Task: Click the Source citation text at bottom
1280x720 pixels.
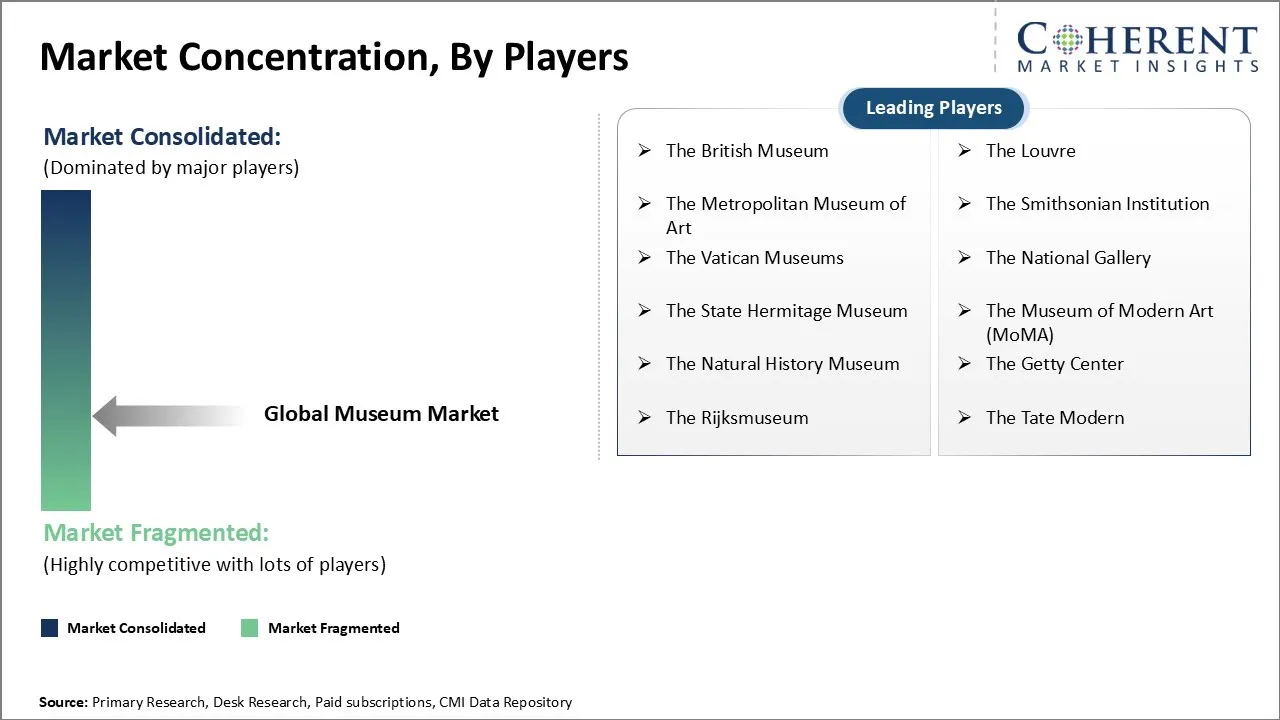Action: pyautogui.click(x=305, y=702)
